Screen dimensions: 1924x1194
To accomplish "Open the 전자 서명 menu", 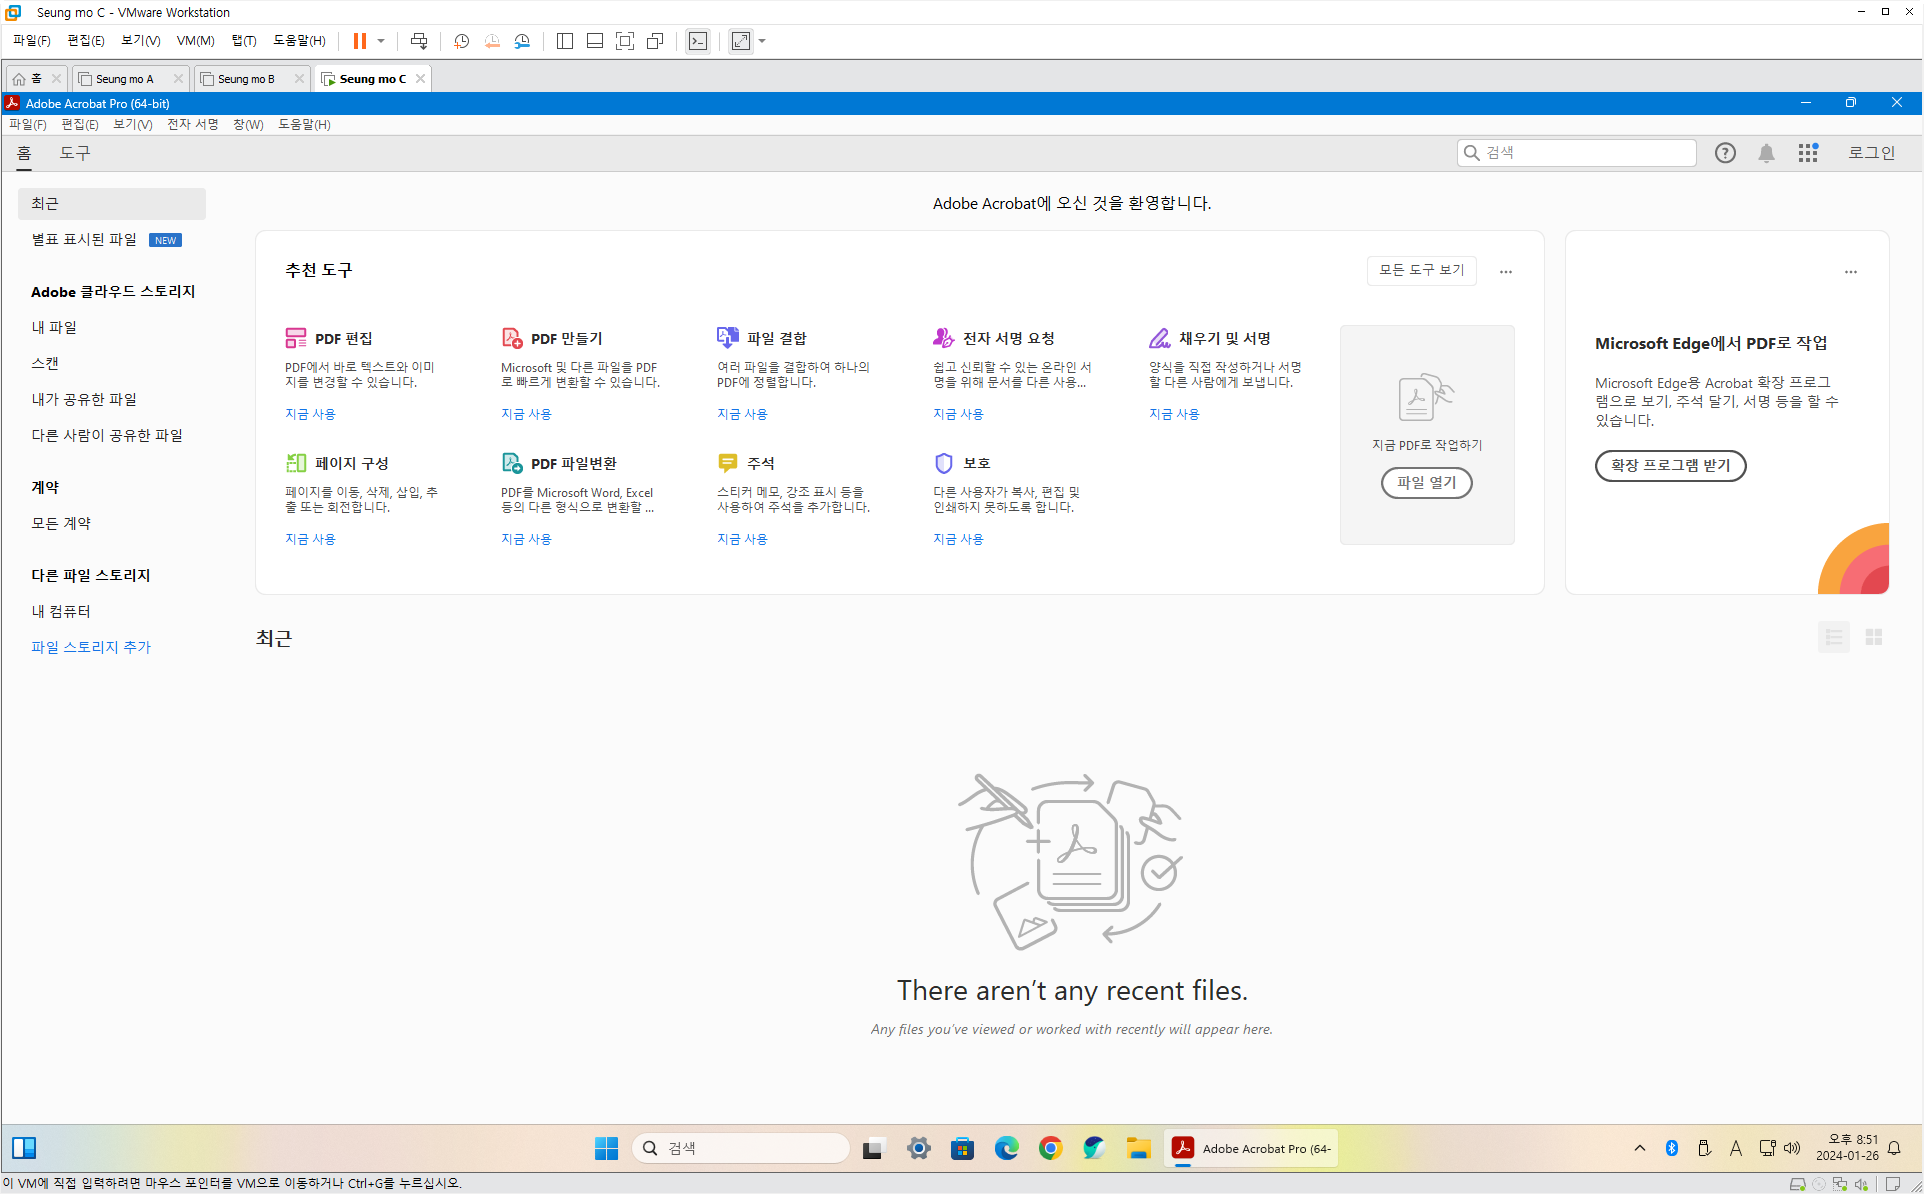I will (x=192, y=124).
